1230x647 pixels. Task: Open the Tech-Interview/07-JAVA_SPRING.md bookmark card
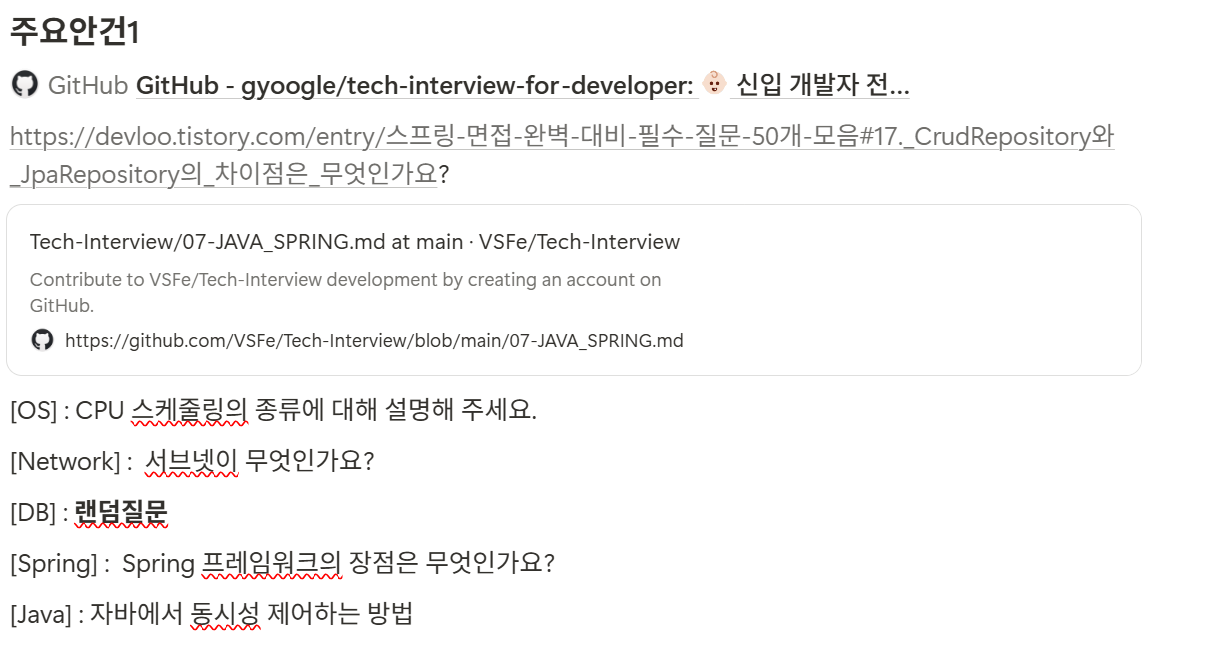point(574,290)
